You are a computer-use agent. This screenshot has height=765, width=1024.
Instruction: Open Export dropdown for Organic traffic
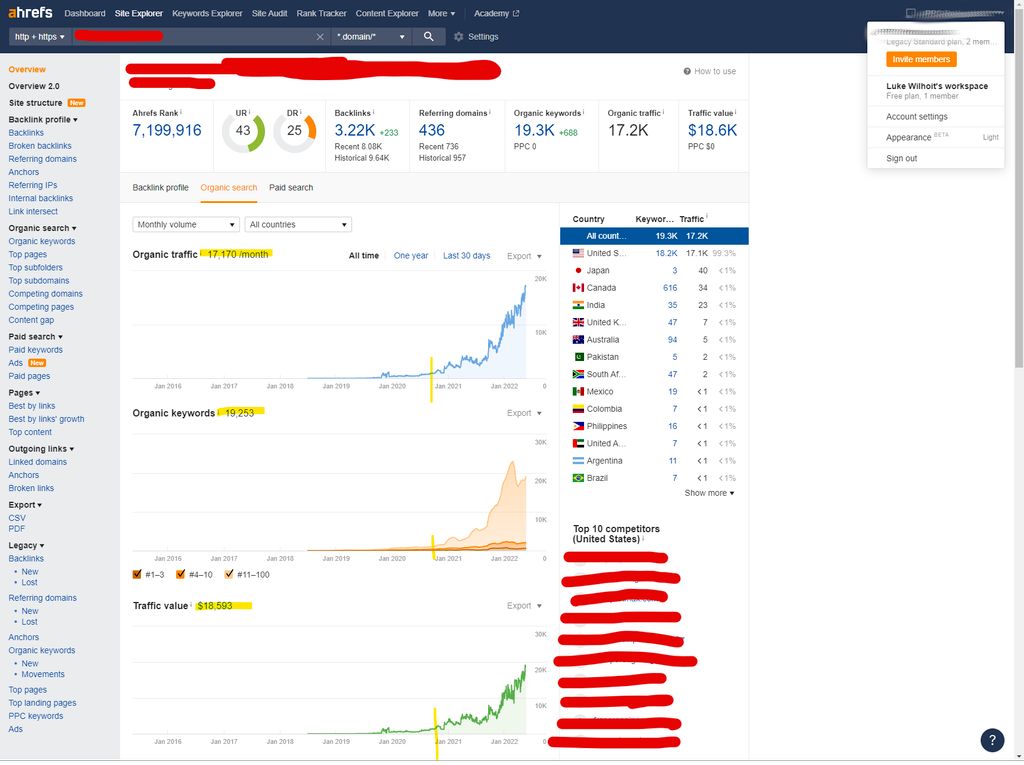524,256
